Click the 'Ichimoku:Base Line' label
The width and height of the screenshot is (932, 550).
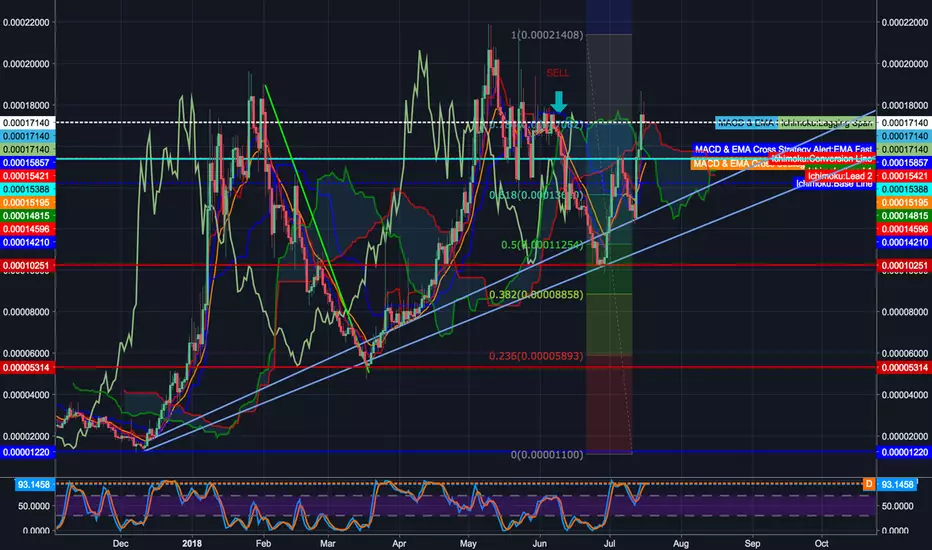click(x=834, y=184)
